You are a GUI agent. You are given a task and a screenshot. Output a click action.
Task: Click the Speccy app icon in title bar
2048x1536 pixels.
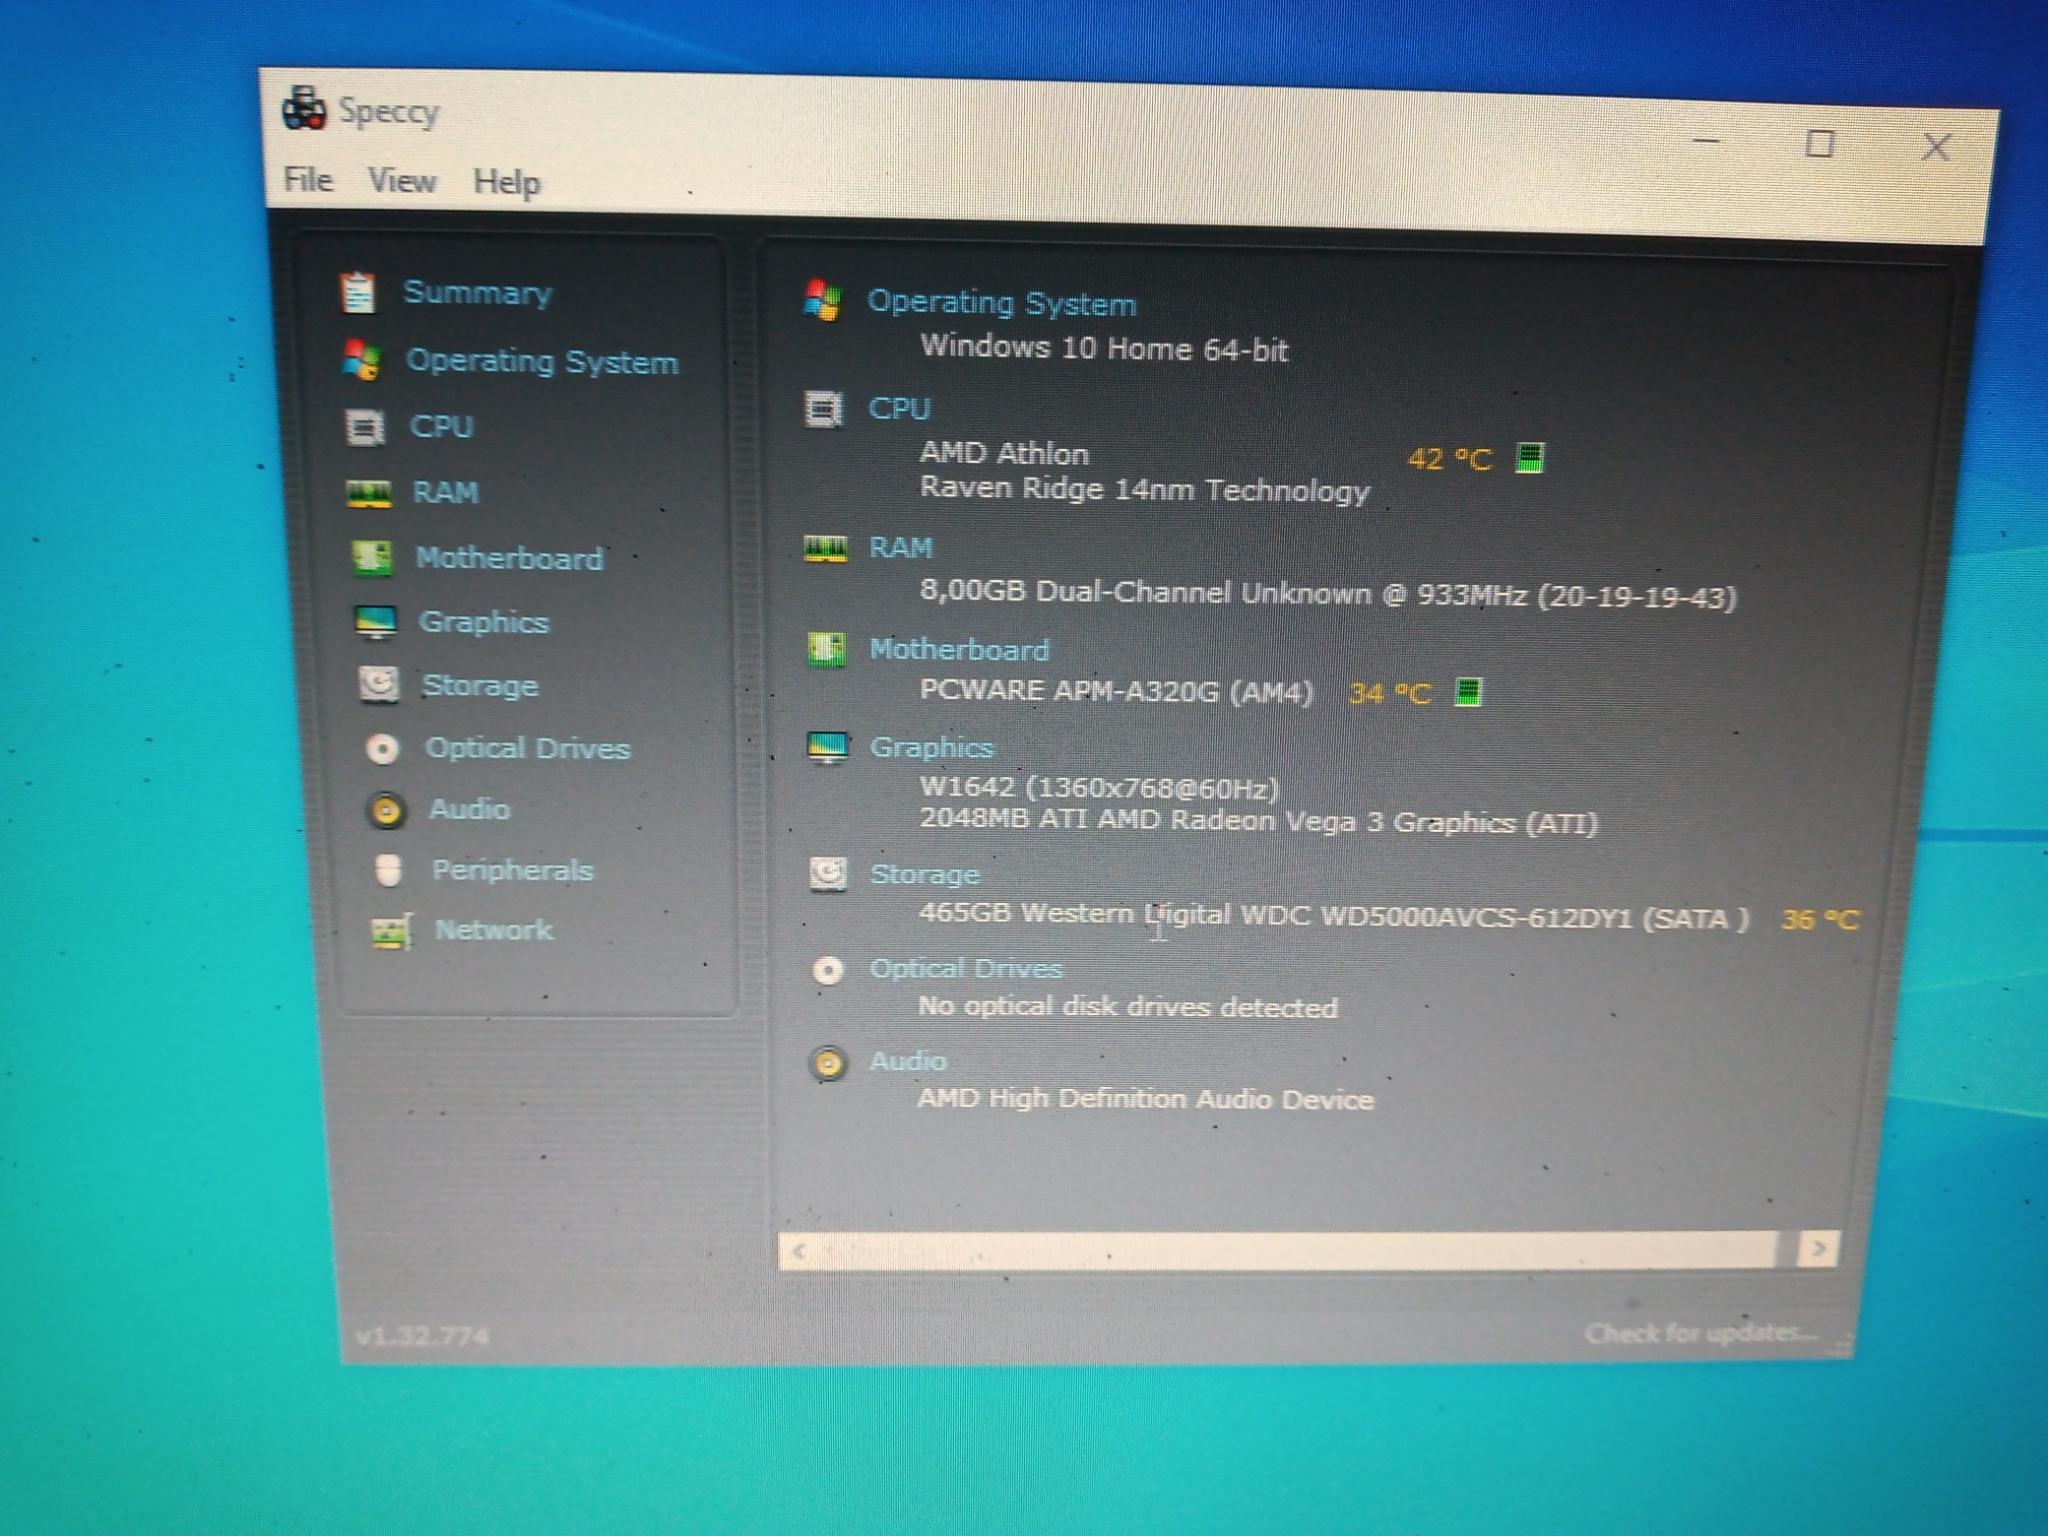[304, 109]
